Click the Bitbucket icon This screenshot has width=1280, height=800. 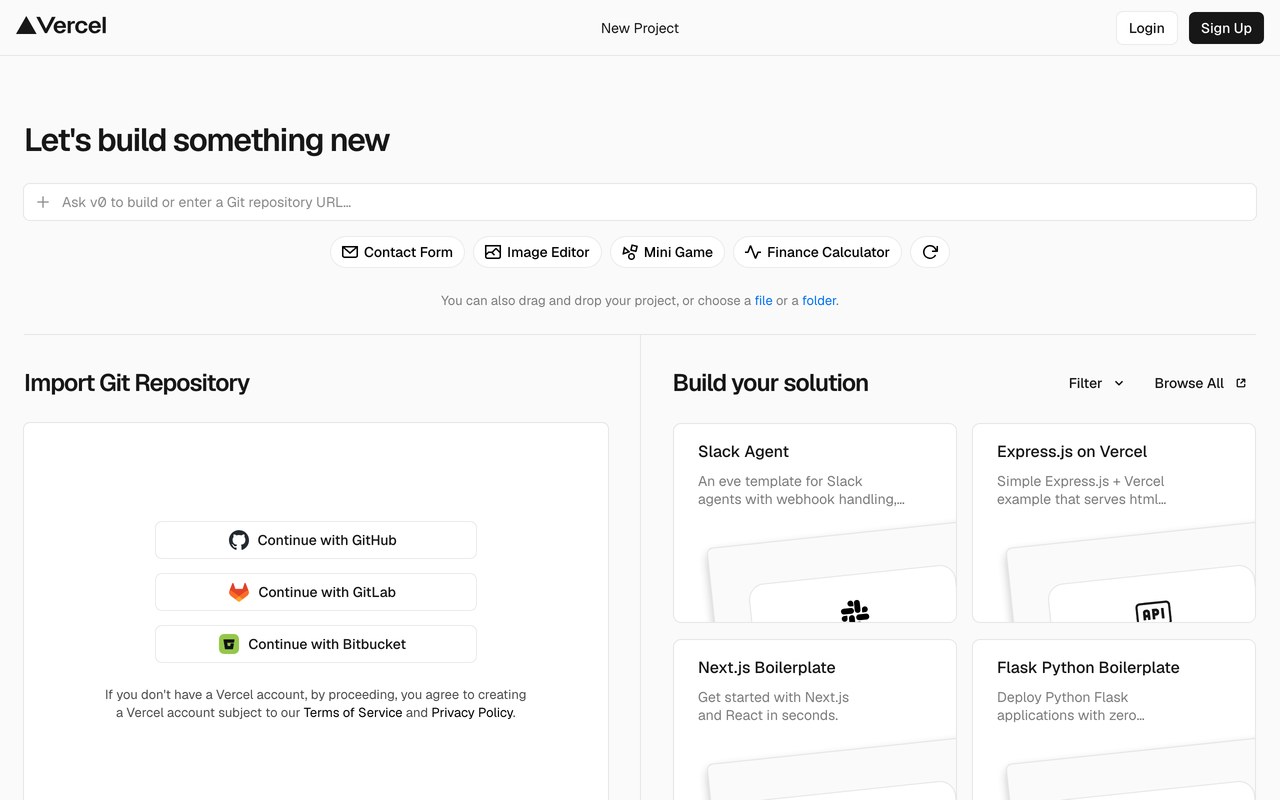[x=229, y=644]
